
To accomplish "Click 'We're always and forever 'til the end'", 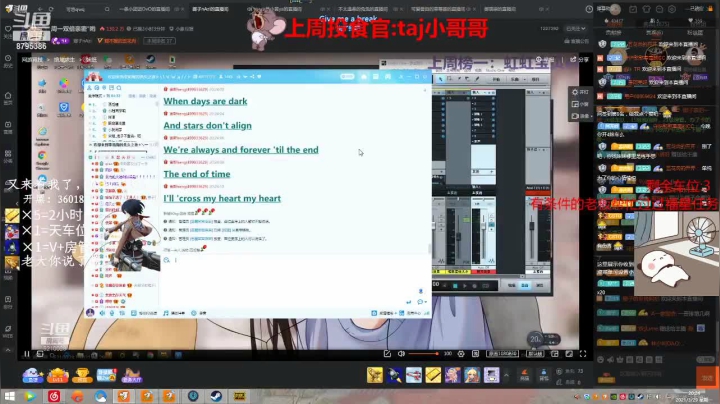I will click(x=241, y=150).
